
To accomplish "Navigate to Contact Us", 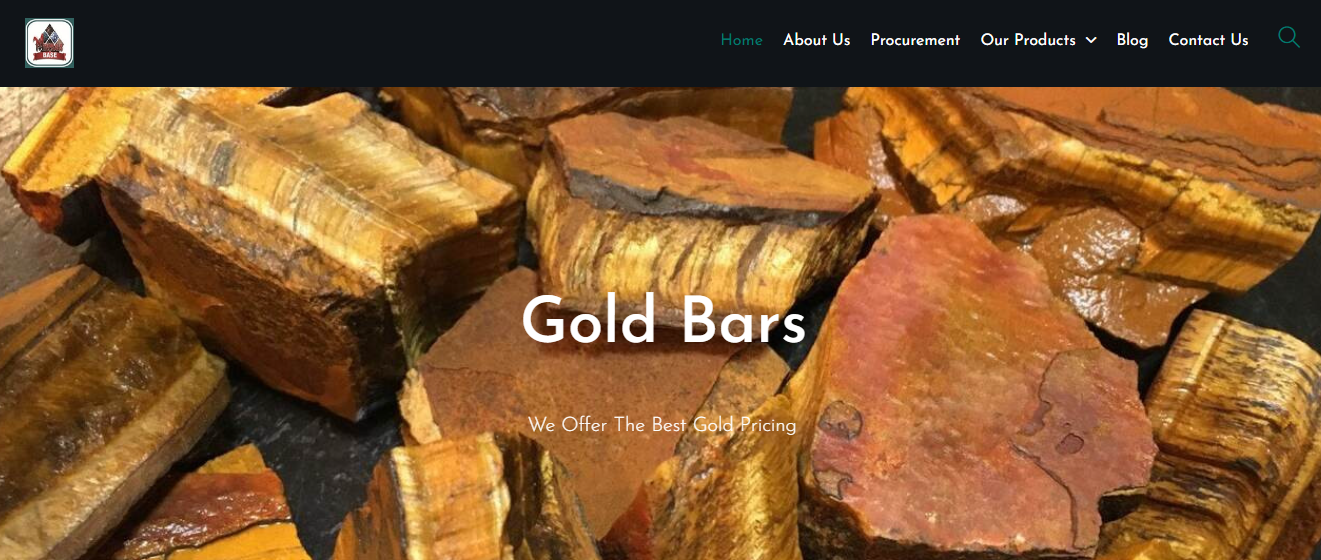I will point(1208,40).
